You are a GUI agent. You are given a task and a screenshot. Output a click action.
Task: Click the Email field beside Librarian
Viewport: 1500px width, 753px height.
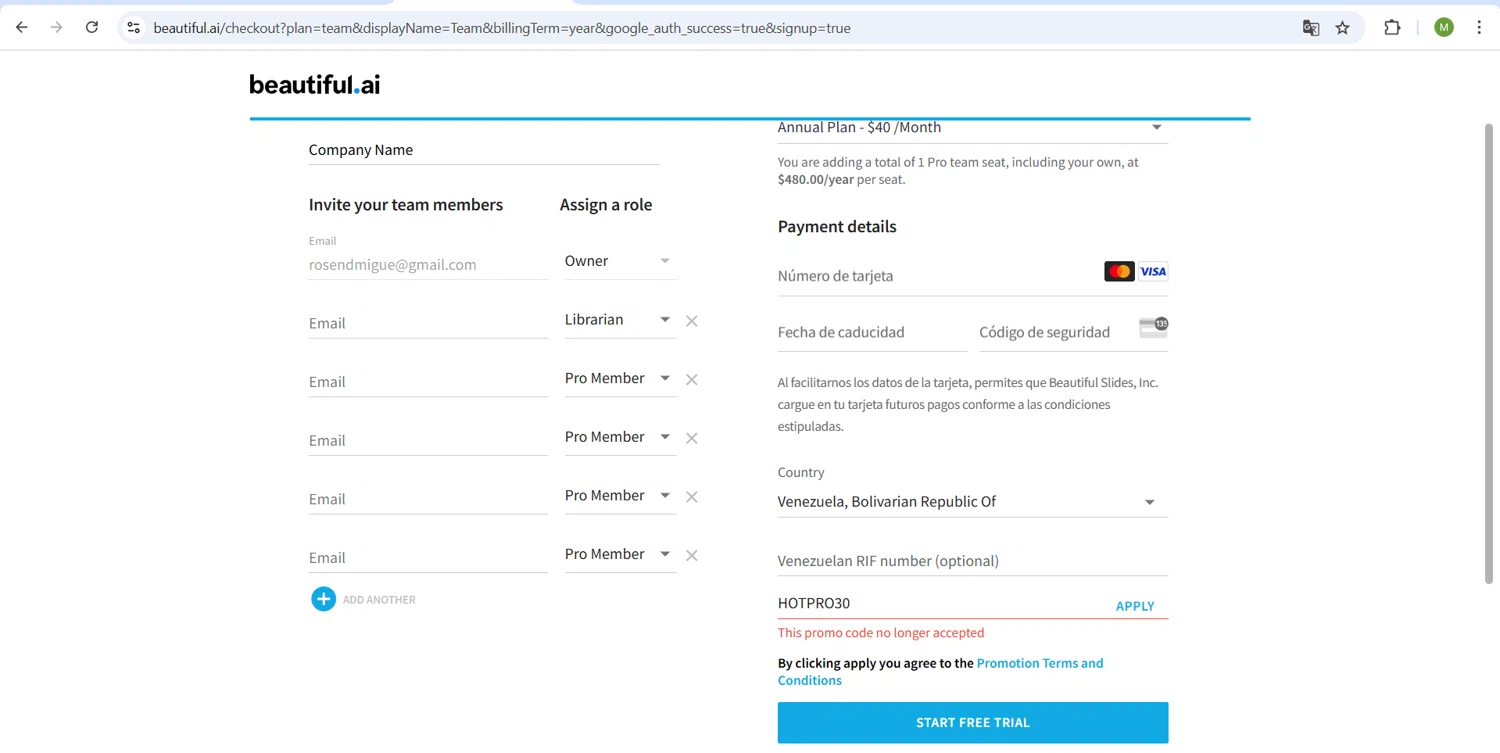tap(428, 323)
